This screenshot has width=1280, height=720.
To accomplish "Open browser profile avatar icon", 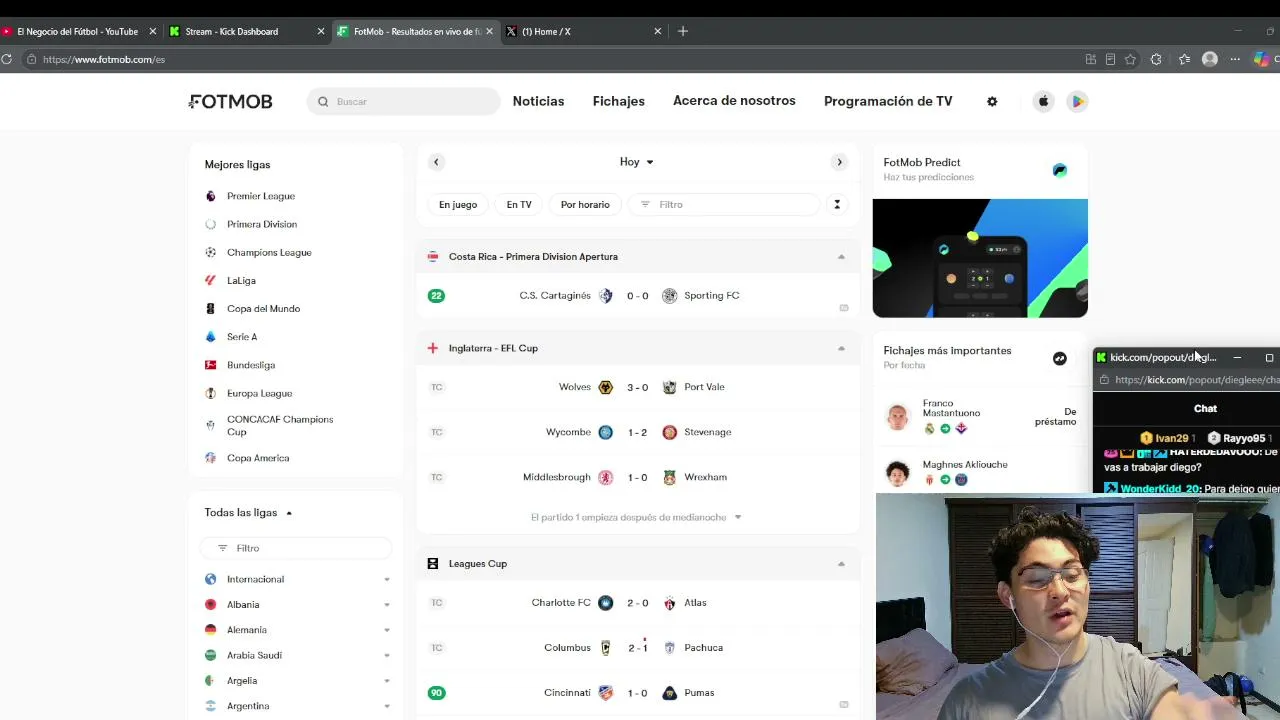I will click(x=1210, y=59).
